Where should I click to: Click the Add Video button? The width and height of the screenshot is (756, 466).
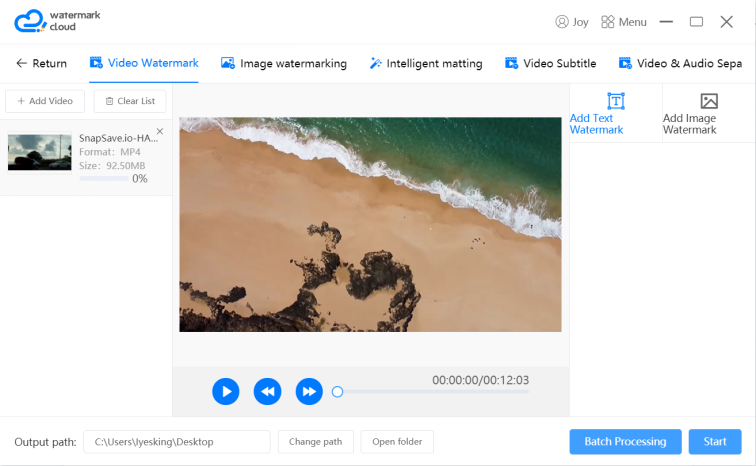point(45,101)
